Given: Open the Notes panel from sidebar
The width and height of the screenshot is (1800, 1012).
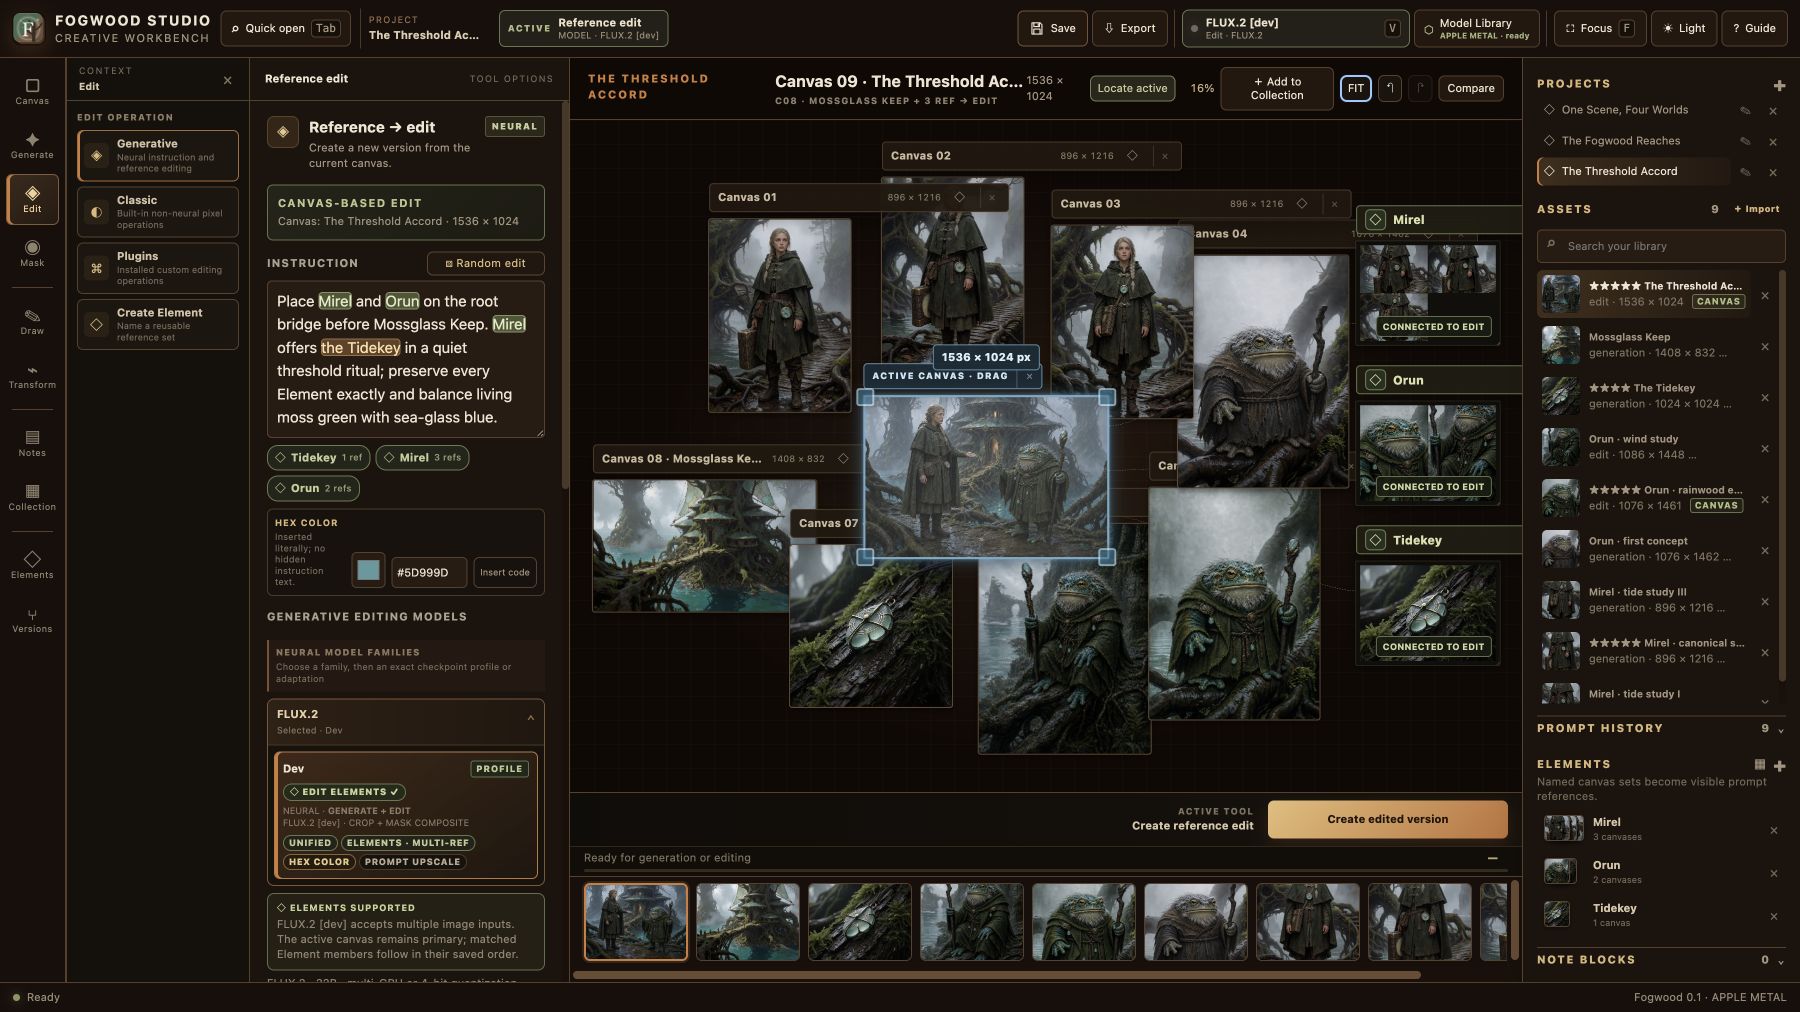Looking at the screenshot, I should point(32,443).
